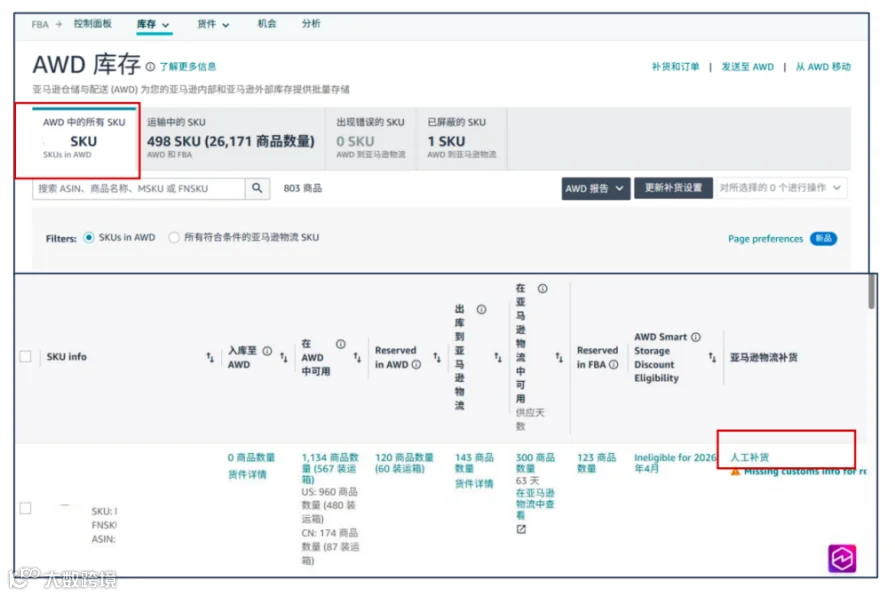Open info icon beside AWD 库存 title

pos(150,67)
